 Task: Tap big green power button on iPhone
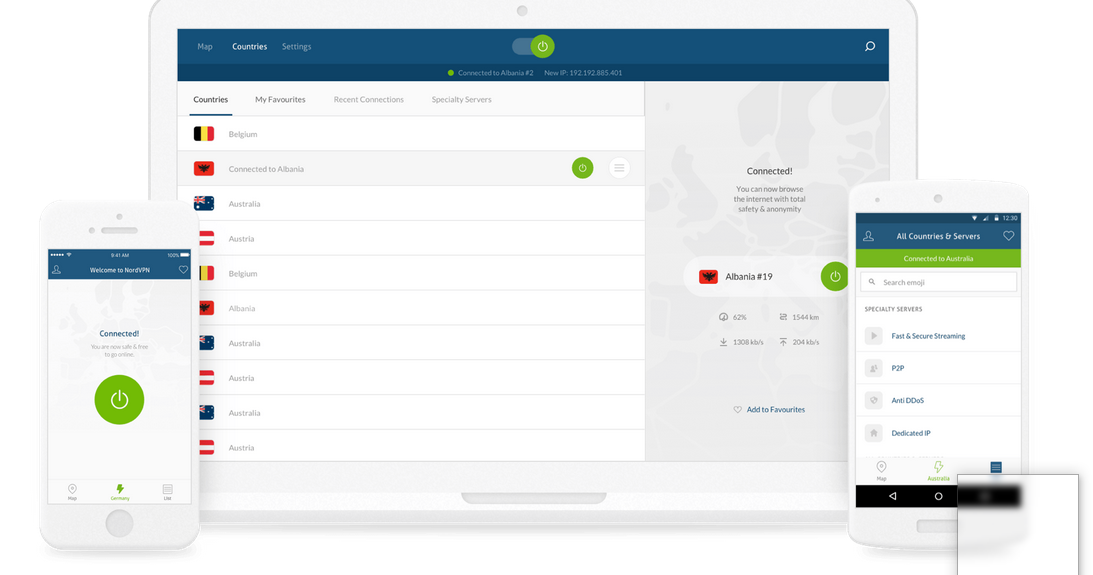click(x=119, y=399)
